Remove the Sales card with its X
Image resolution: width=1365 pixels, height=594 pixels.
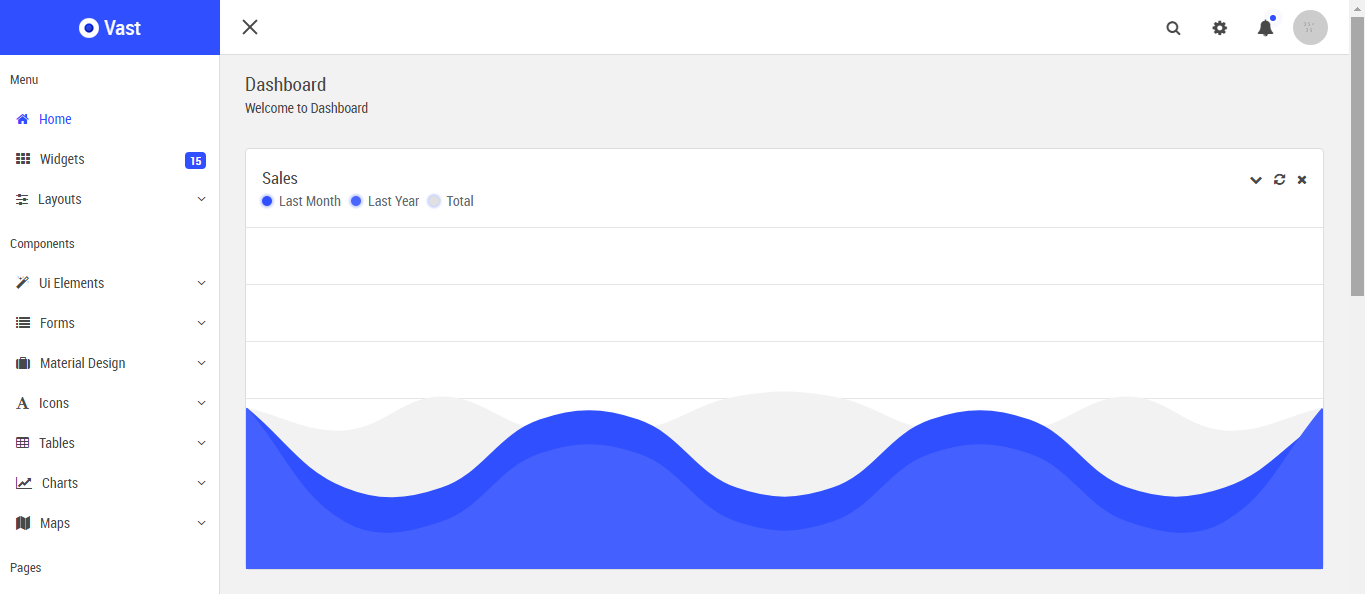(1302, 180)
